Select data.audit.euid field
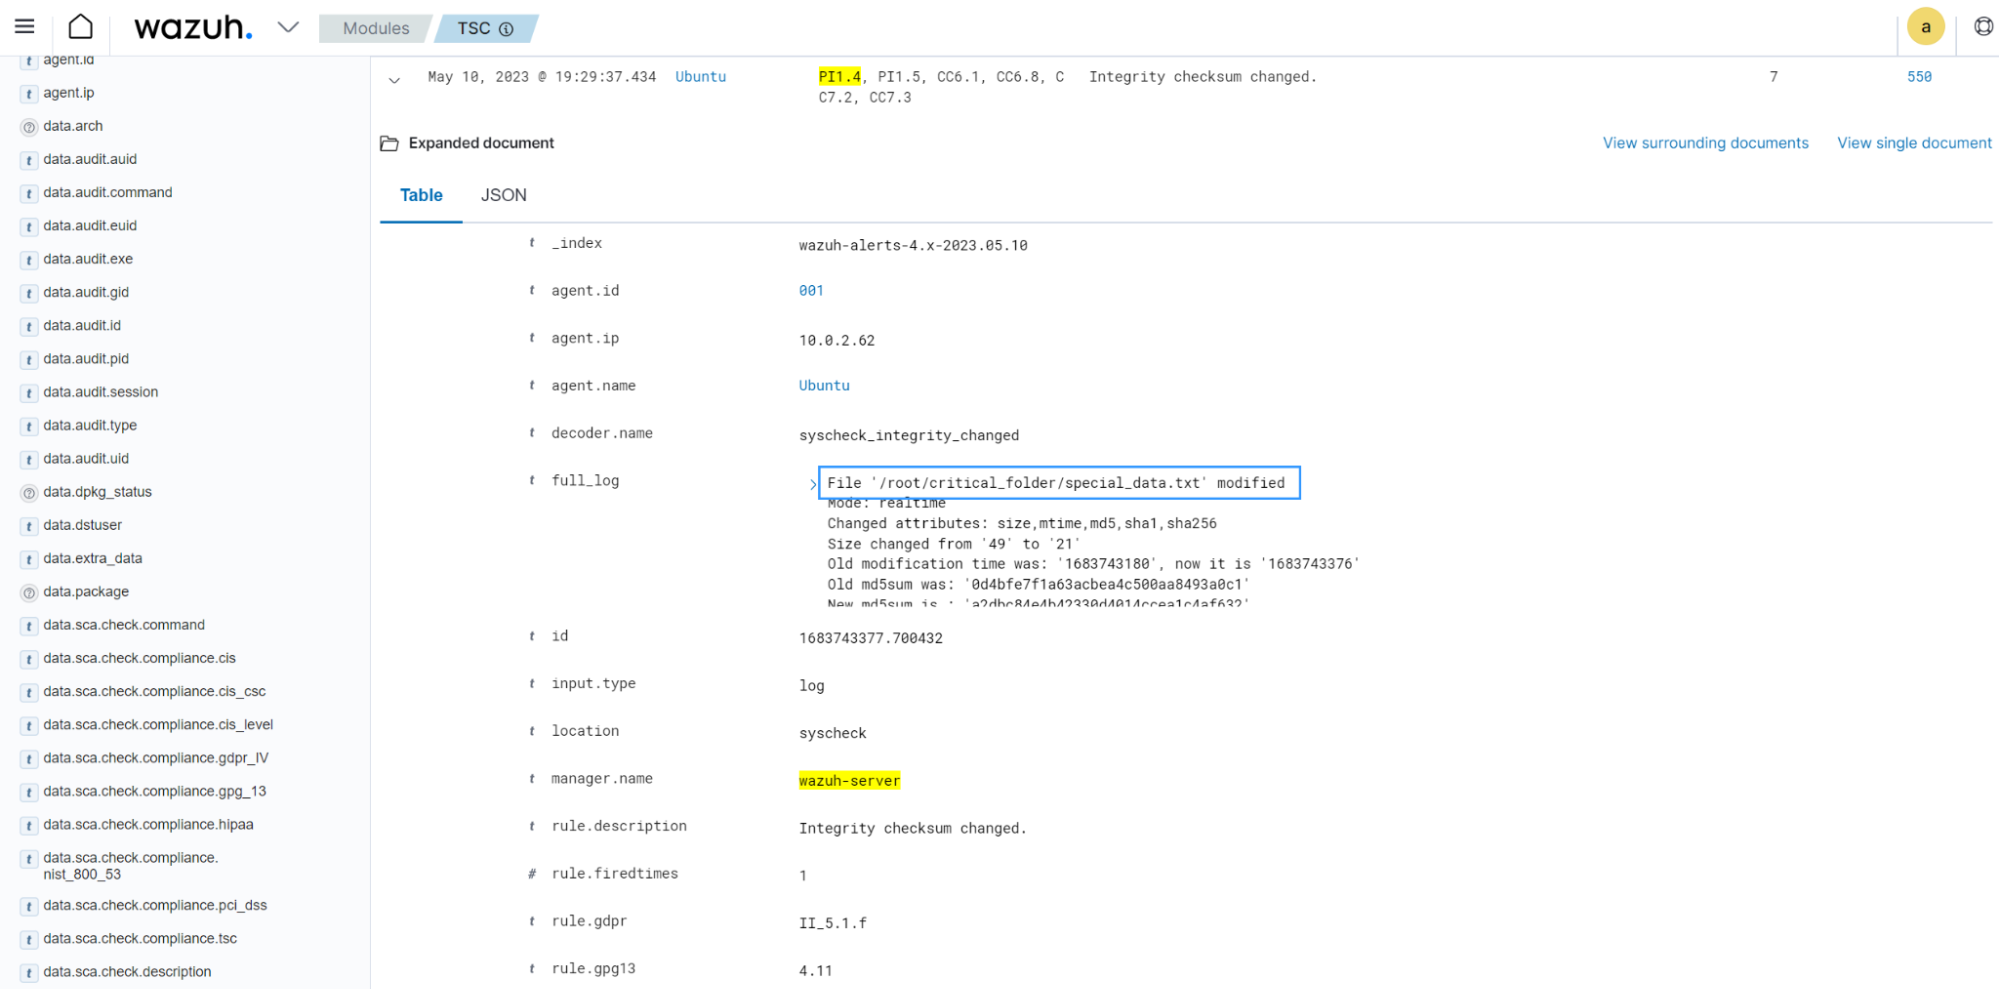The width and height of the screenshot is (1999, 989). click(90, 225)
